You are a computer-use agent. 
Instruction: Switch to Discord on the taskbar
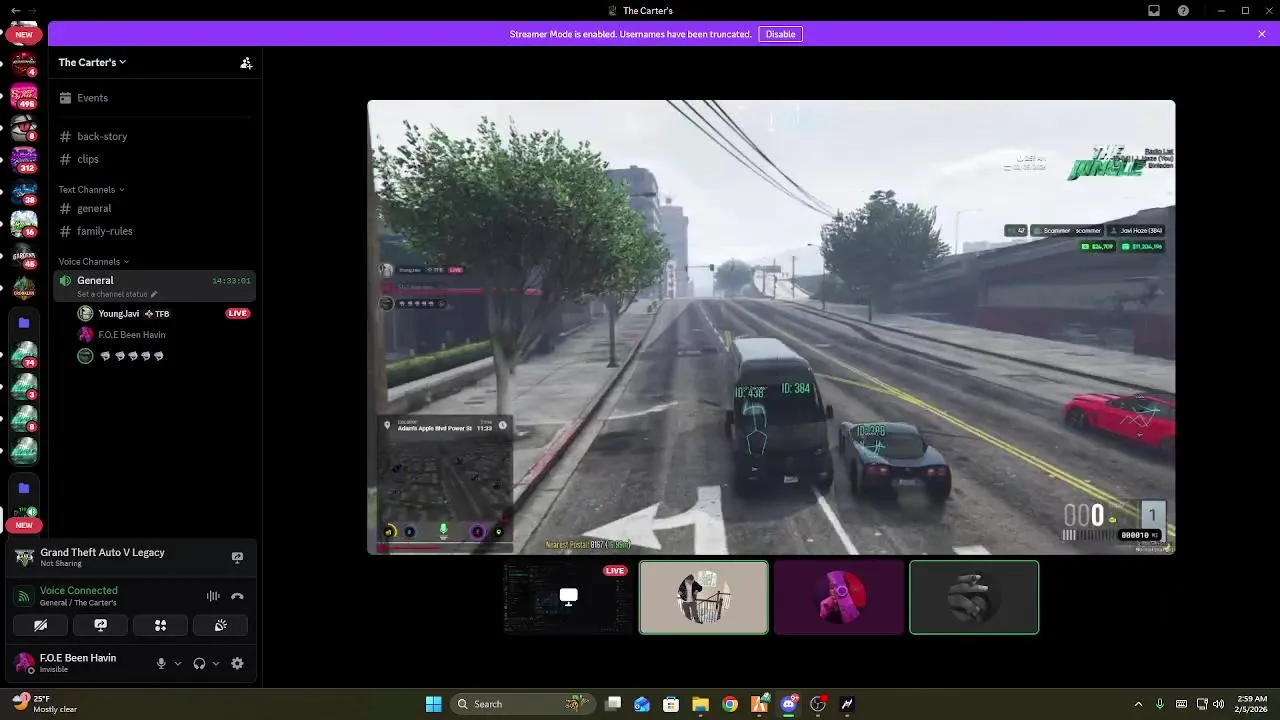pos(789,704)
